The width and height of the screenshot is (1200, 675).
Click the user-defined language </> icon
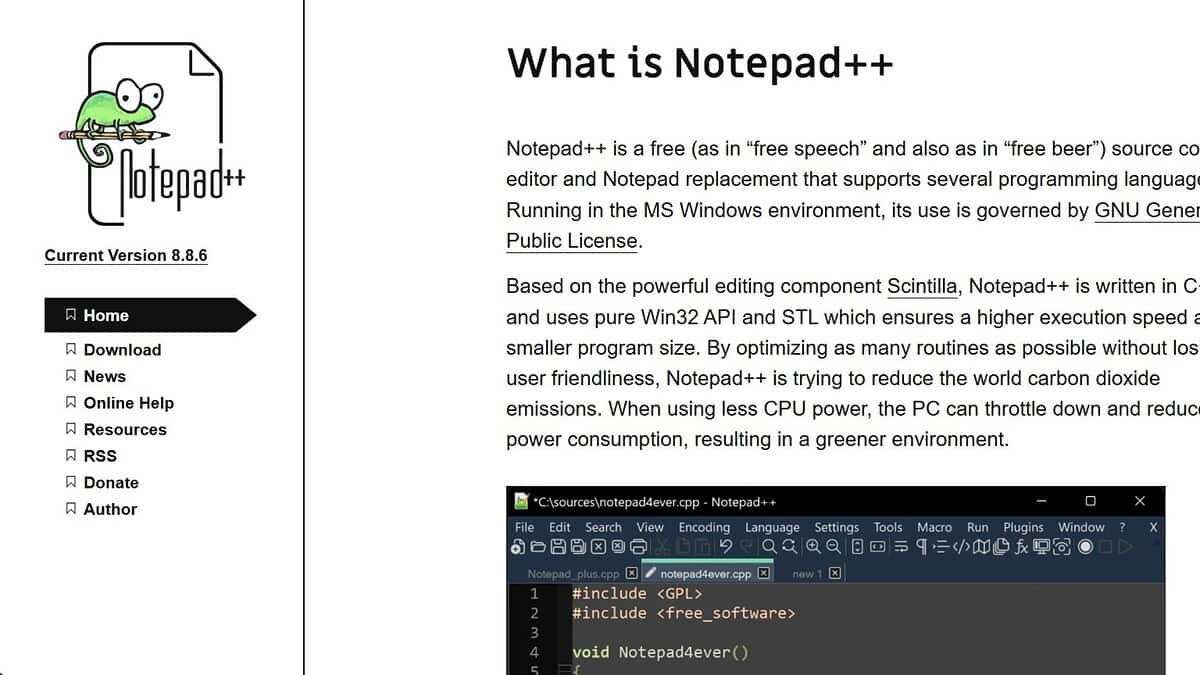[961, 547]
